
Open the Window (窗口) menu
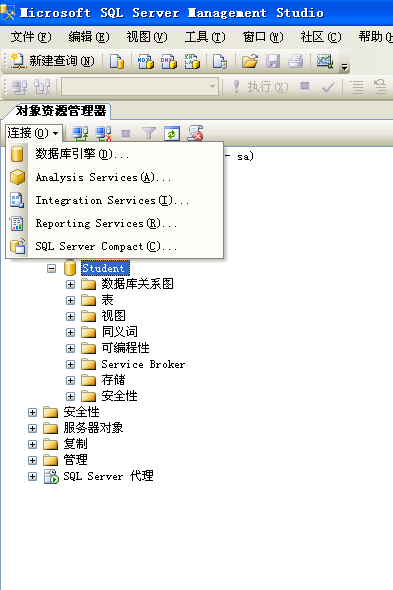262,37
